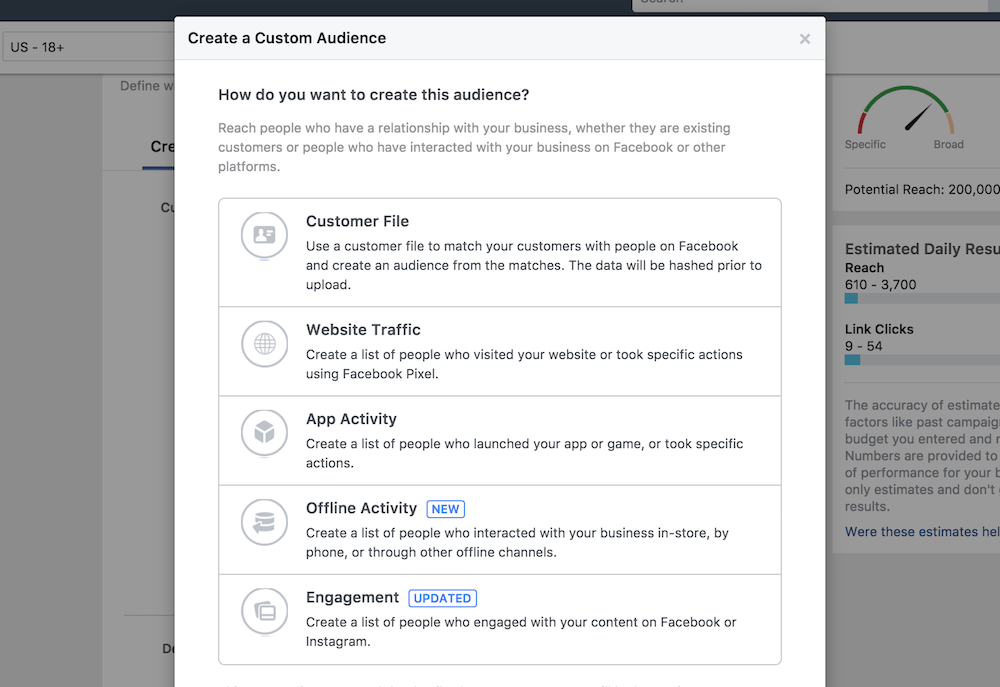Click the Reach estimate bar
This screenshot has height=687, width=1000.
[x=921, y=298]
